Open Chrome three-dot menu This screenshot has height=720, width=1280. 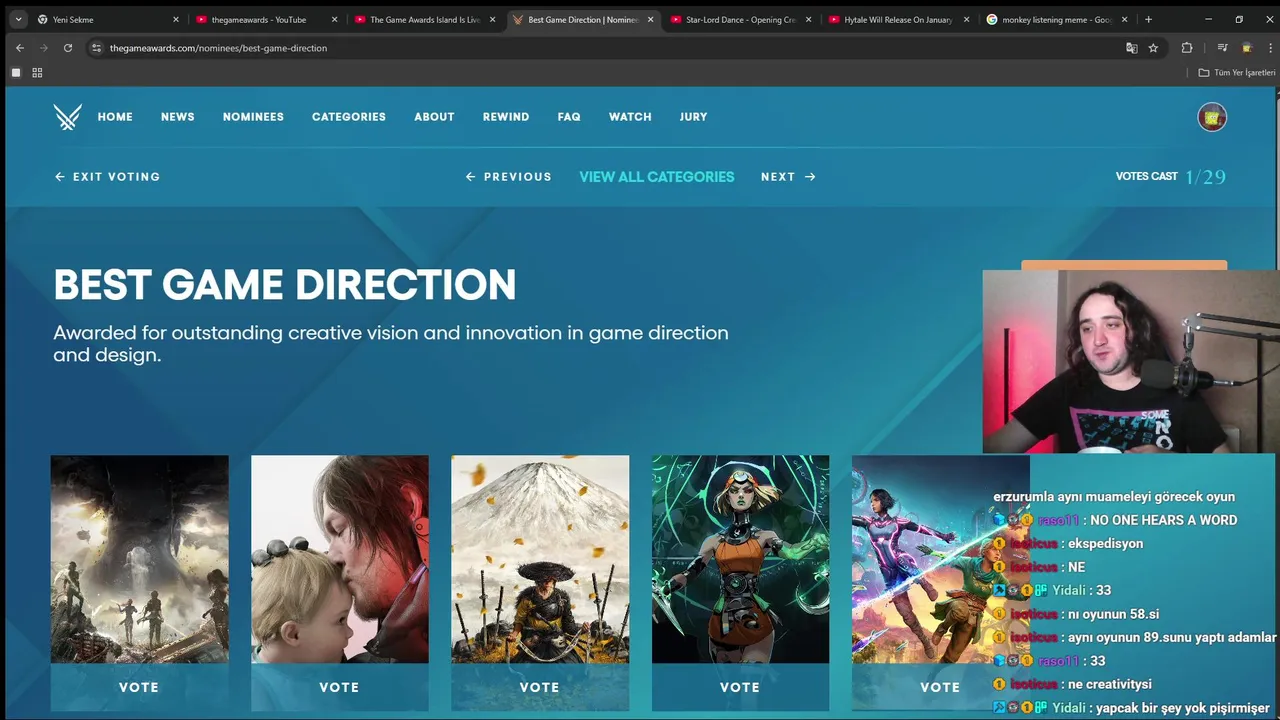pos(1270,48)
